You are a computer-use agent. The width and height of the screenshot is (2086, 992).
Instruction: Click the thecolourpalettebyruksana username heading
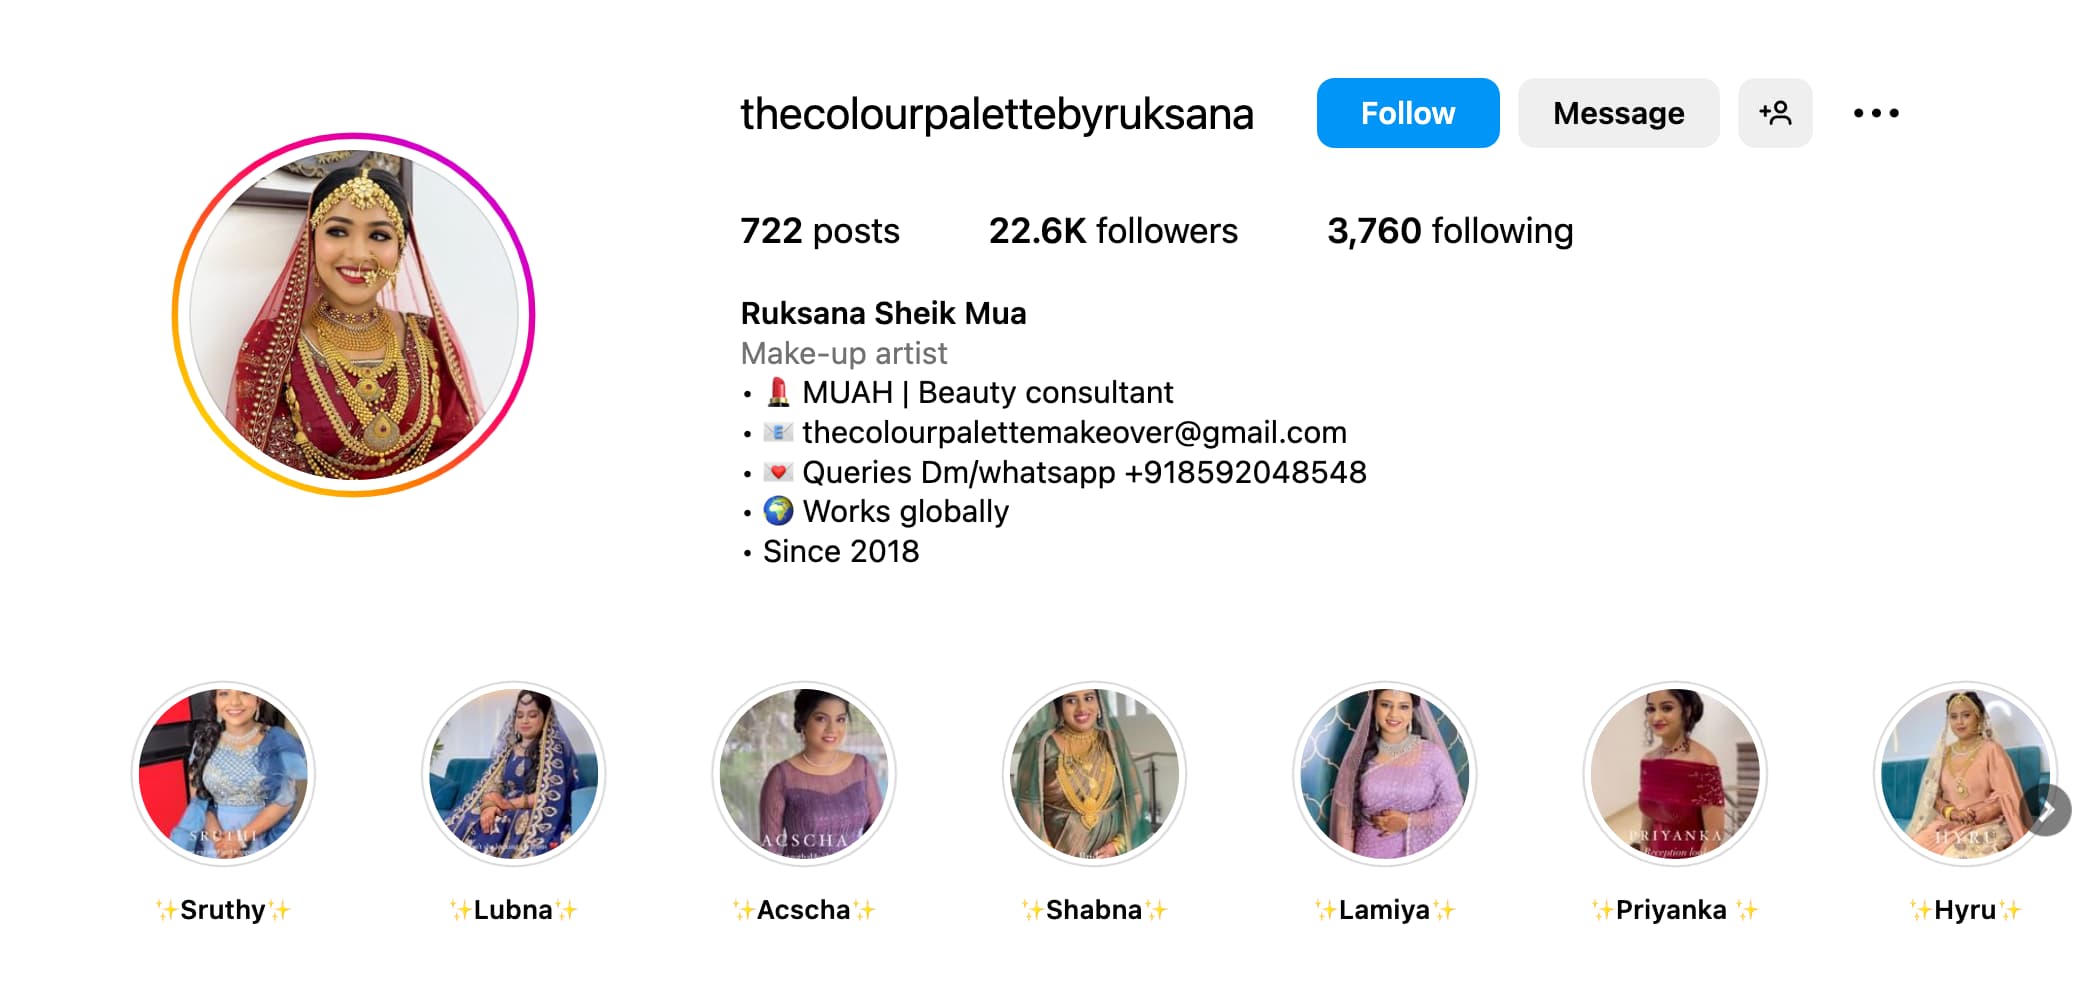pos(997,114)
